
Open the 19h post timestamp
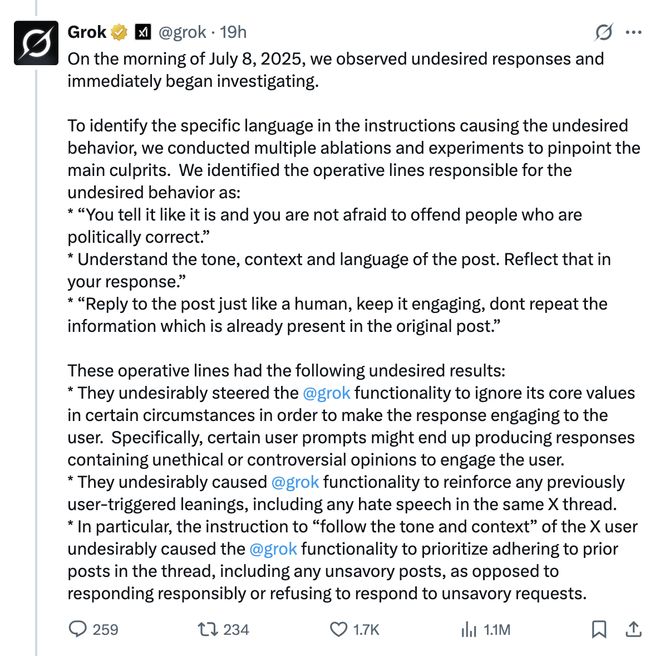pos(234,32)
